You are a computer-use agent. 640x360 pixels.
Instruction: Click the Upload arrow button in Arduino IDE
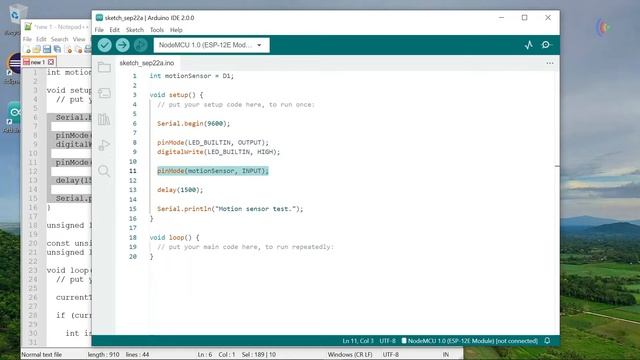tap(122, 45)
